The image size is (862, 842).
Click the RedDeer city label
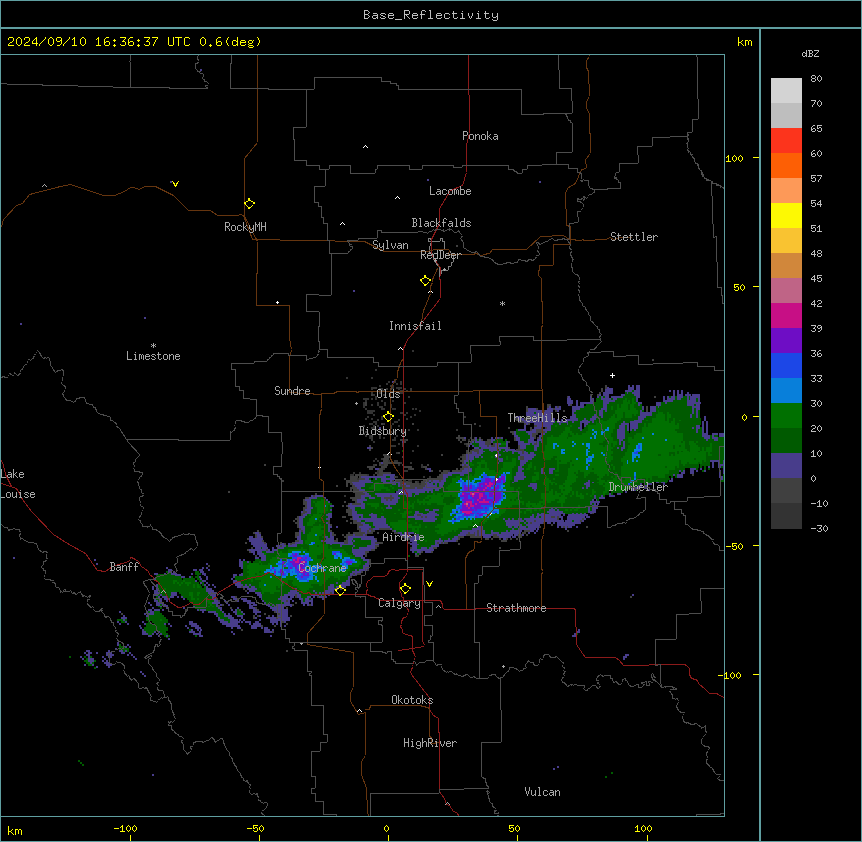tap(440, 255)
